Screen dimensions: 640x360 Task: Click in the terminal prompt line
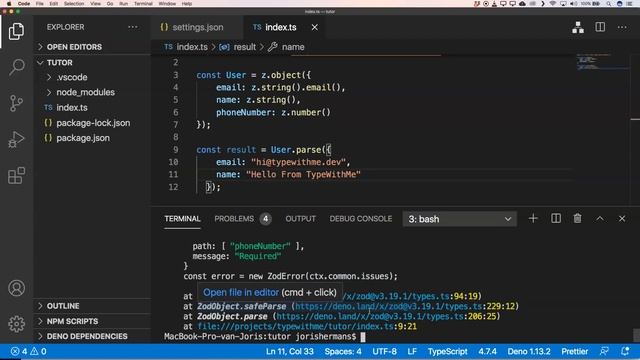pyautogui.click(x=265, y=337)
